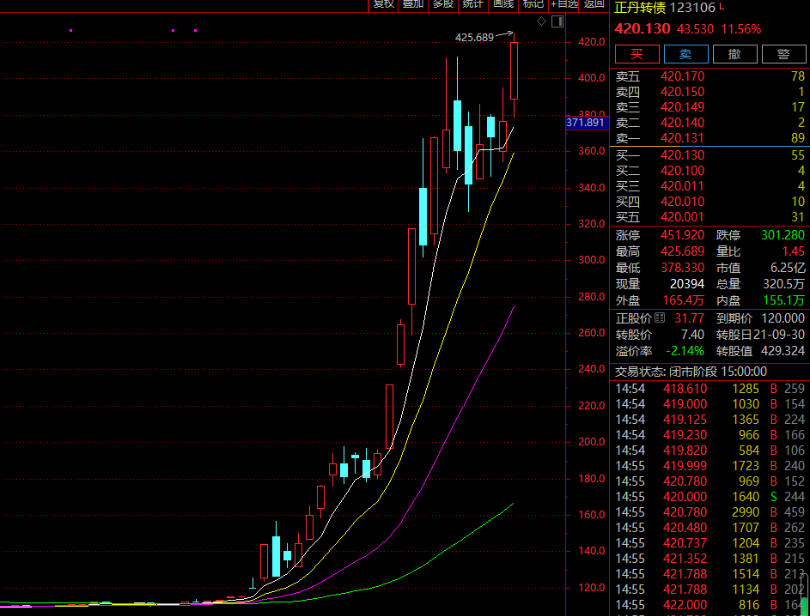Screen dimensions: 810x616
Task: Add stock via +自选 button
Action: coord(564,4)
